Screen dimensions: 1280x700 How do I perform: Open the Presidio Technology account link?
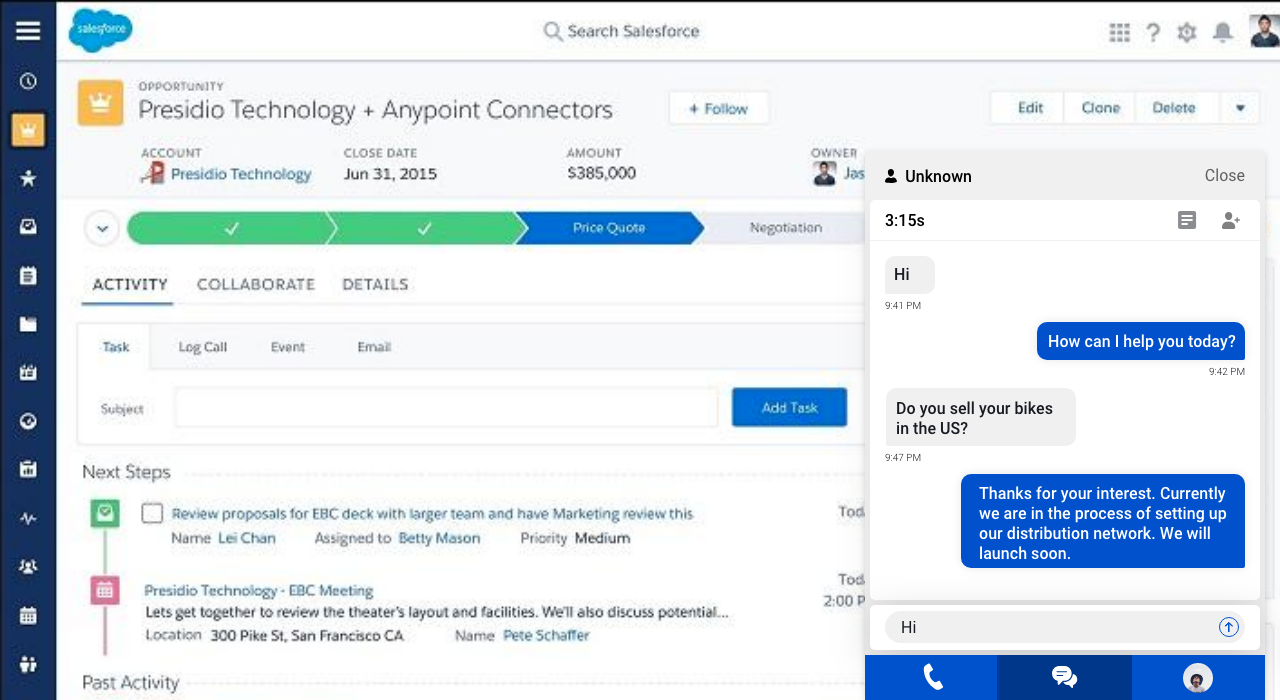pos(241,174)
